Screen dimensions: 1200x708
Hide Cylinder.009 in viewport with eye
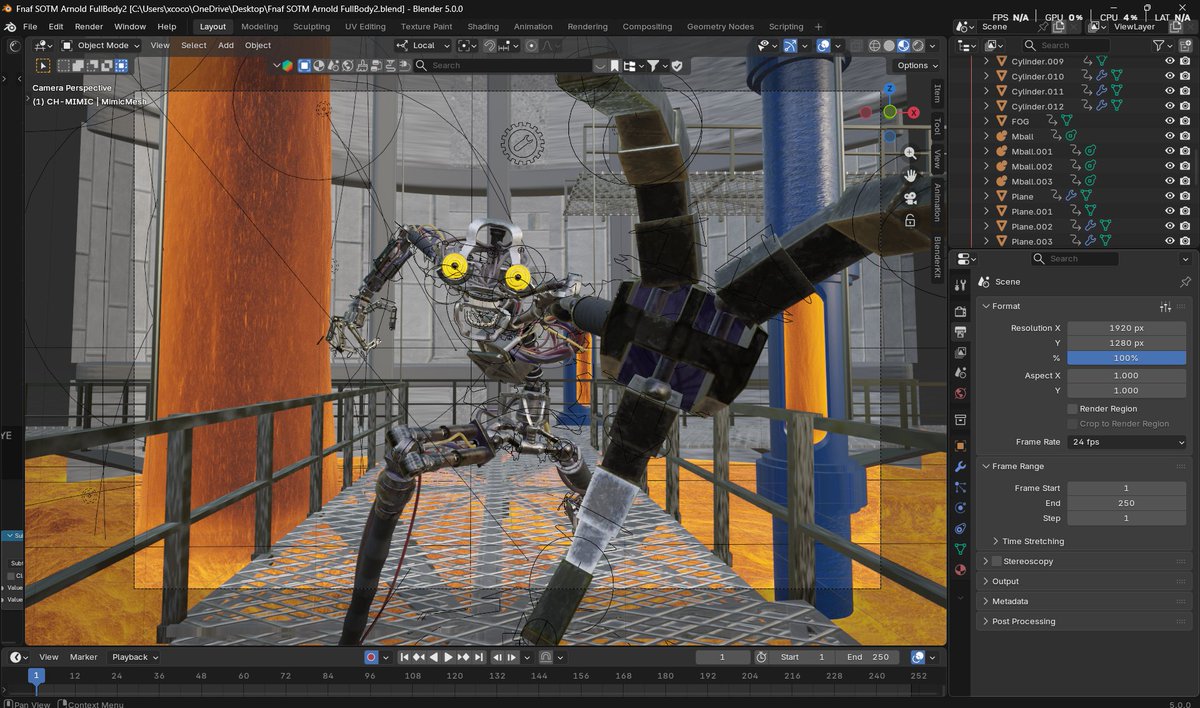pos(1170,61)
